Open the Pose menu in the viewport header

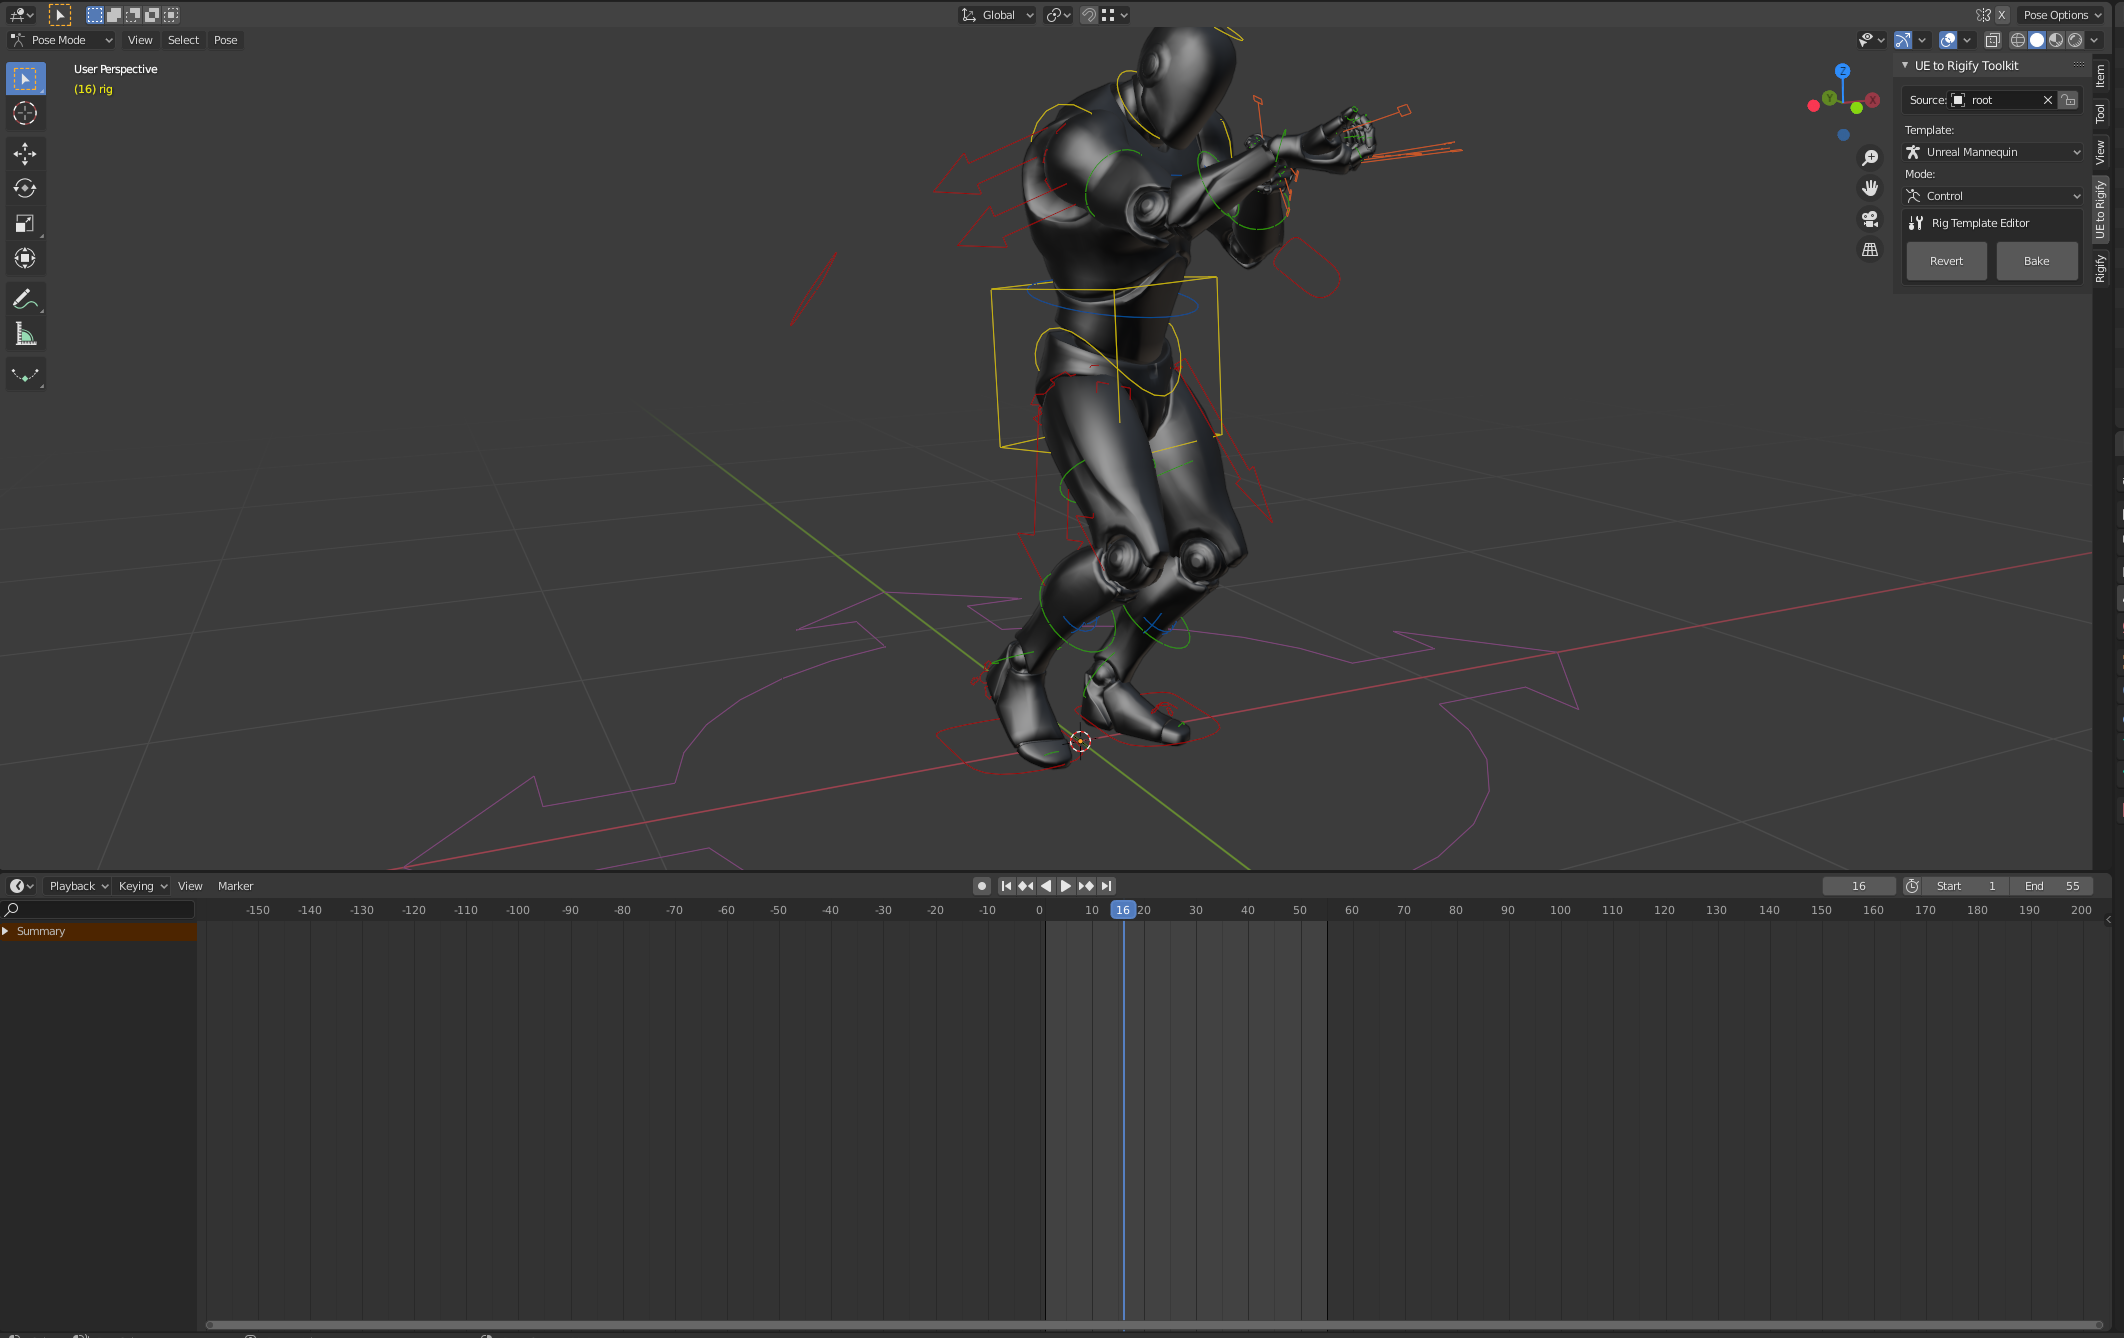(225, 40)
